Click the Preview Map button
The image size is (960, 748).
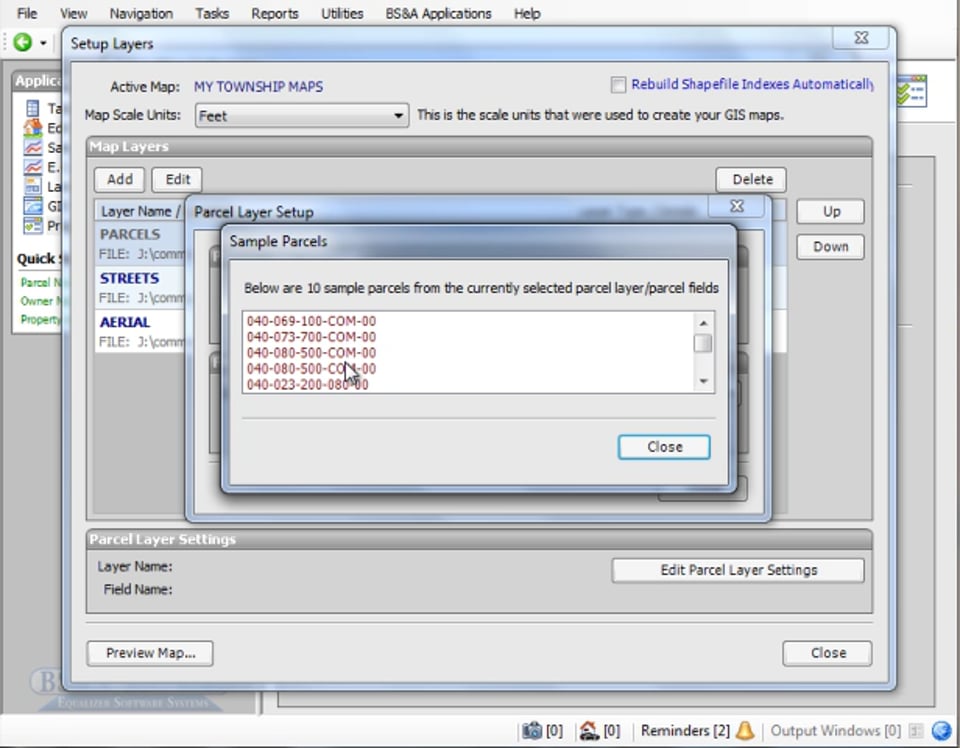point(150,653)
